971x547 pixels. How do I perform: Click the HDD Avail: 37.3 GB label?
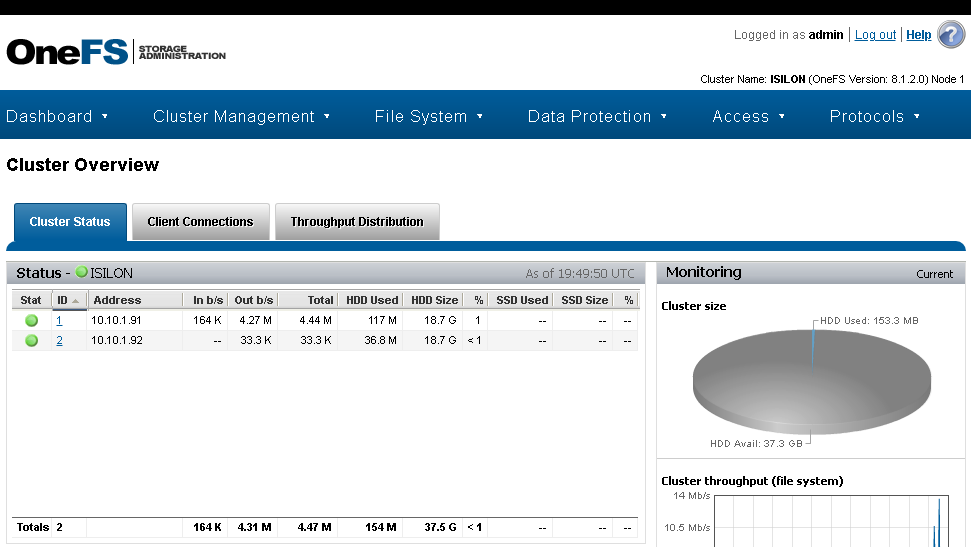756,444
